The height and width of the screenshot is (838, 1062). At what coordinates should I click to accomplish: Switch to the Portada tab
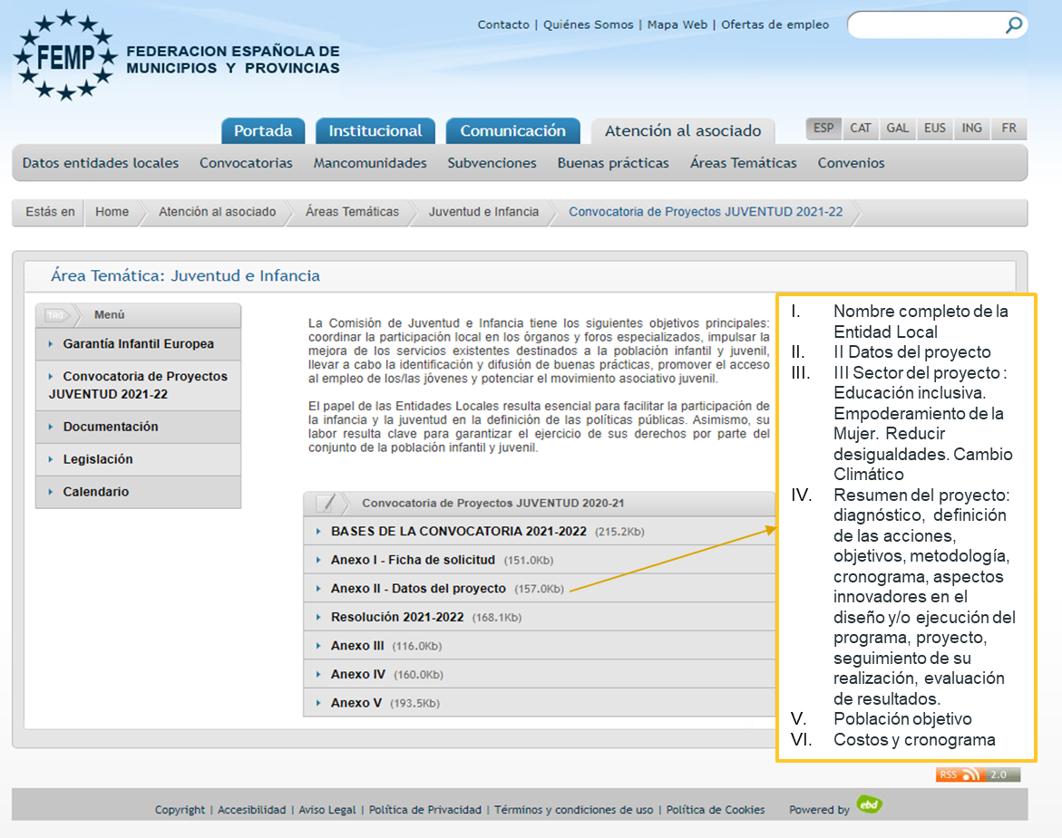[x=263, y=131]
